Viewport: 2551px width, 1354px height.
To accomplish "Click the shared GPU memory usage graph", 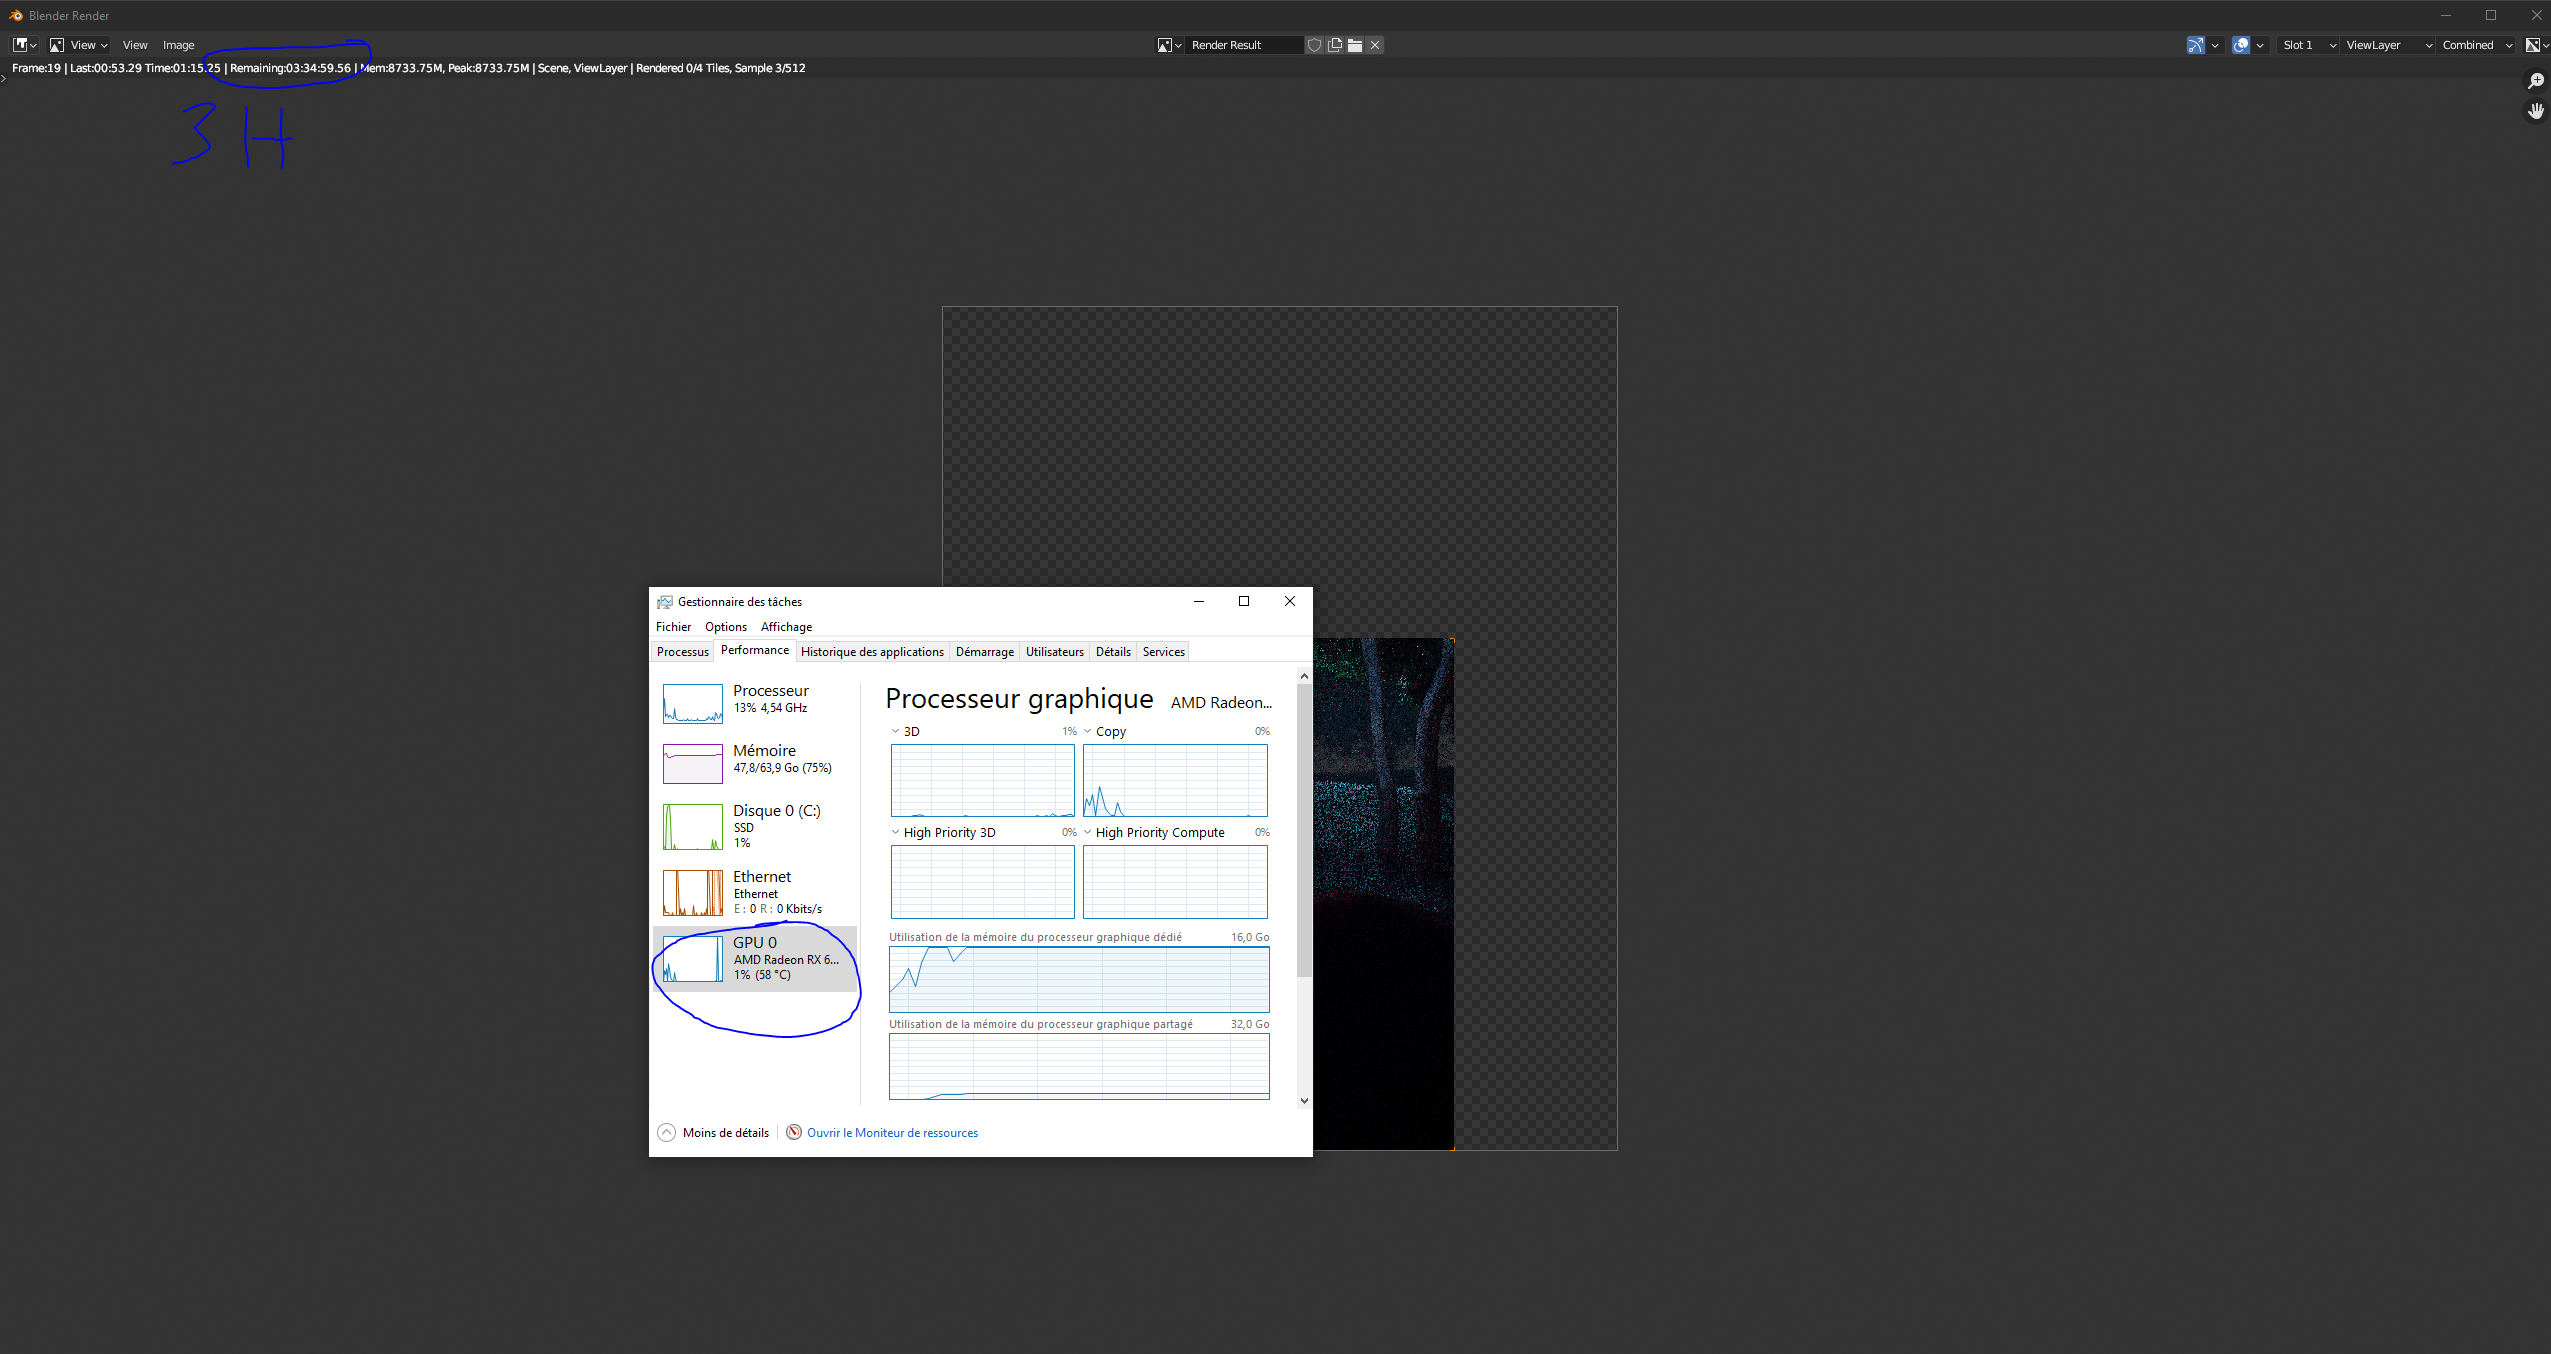I will click(1079, 1066).
